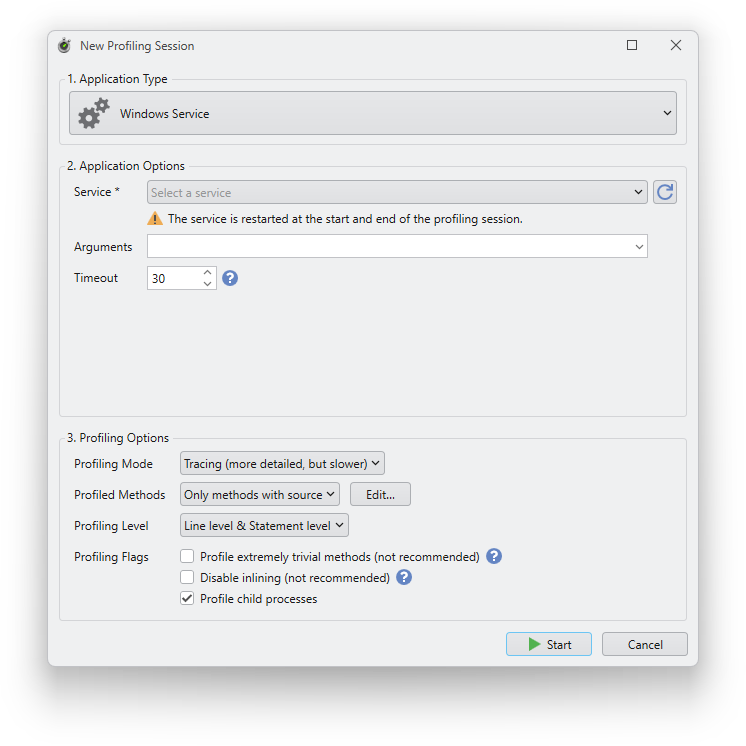Viewport: 746px width, 746px height.
Task: Maximize the New Profiling Session window
Action: [x=632, y=46]
